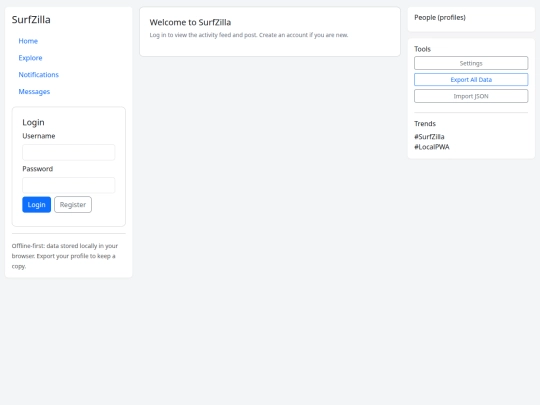The width and height of the screenshot is (540, 405).
Task: Open Settings from the Tools panel
Action: click(471, 63)
